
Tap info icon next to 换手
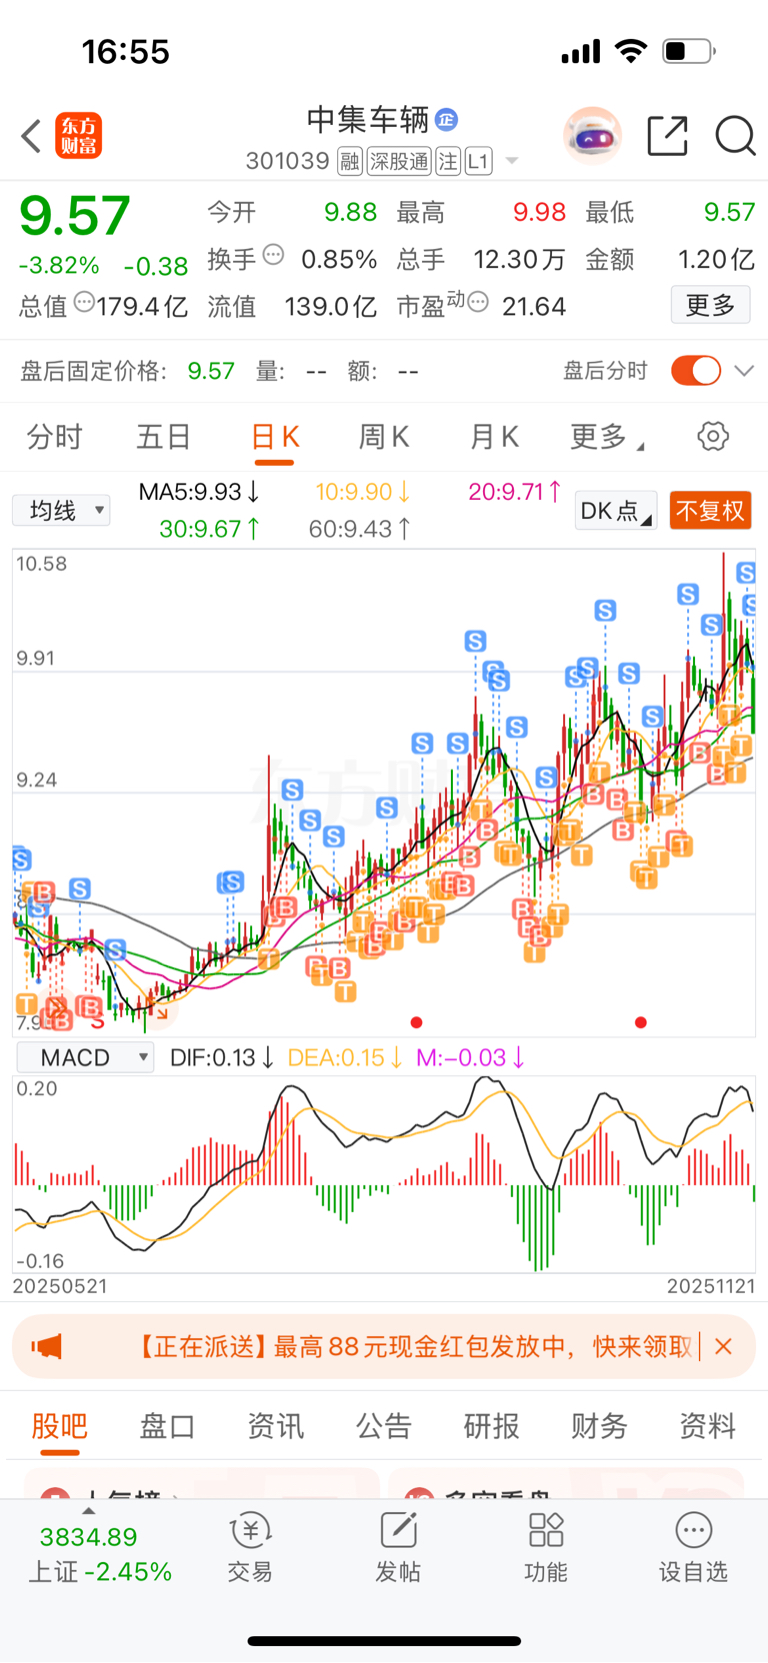click(273, 255)
